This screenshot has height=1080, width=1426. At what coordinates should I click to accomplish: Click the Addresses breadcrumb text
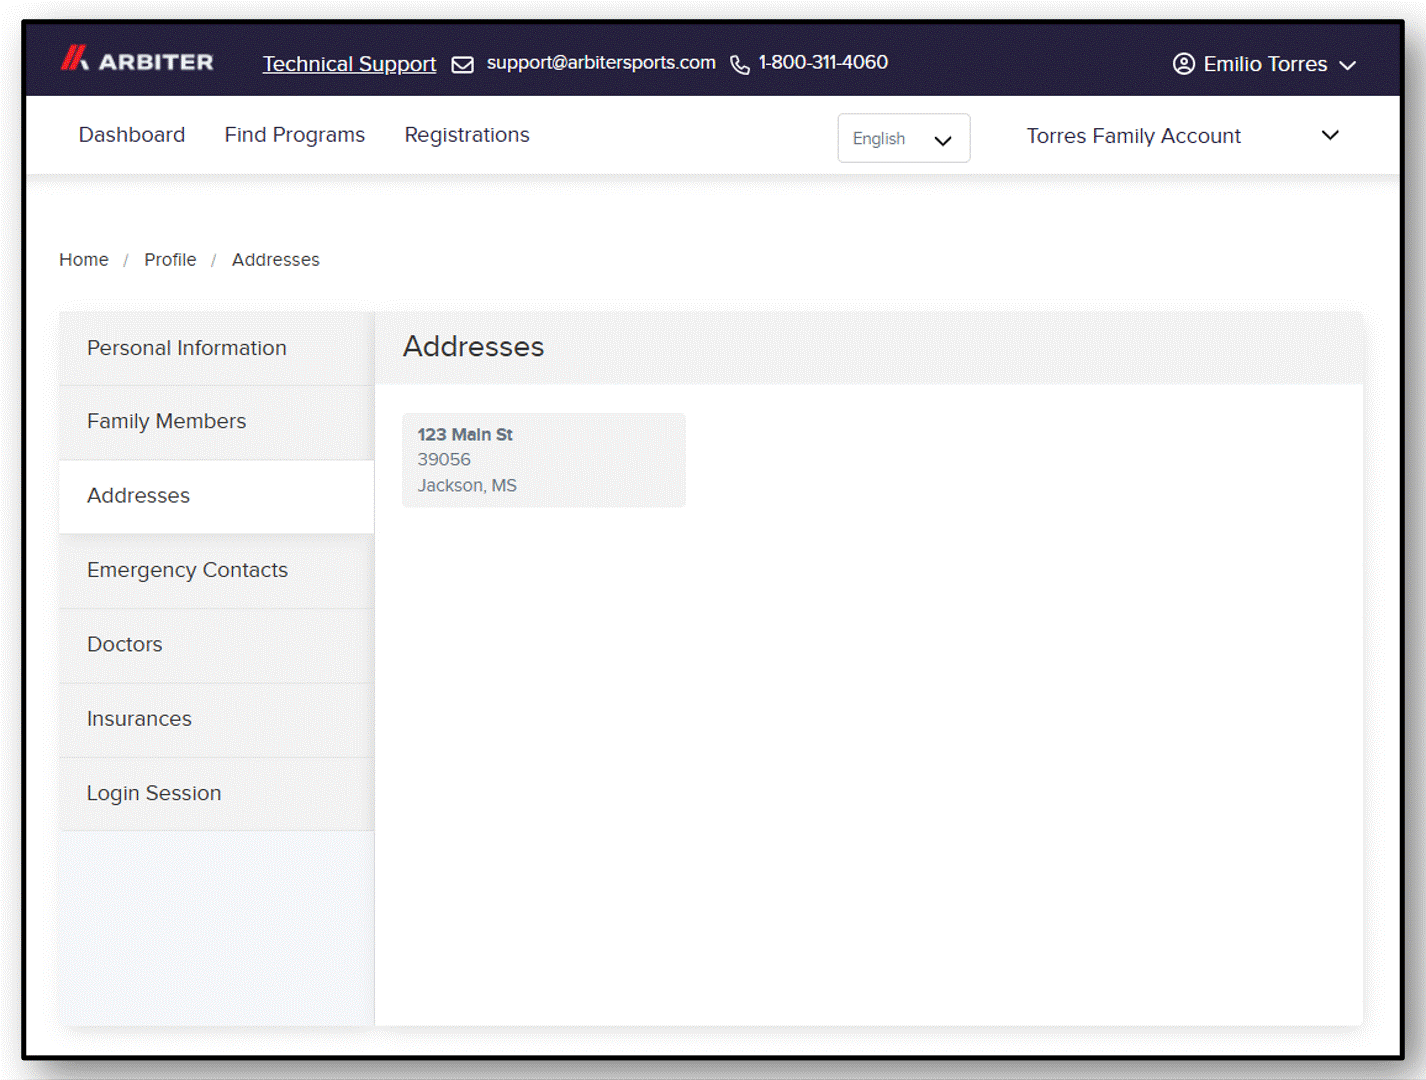pyautogui.click(x=276, y=260)
